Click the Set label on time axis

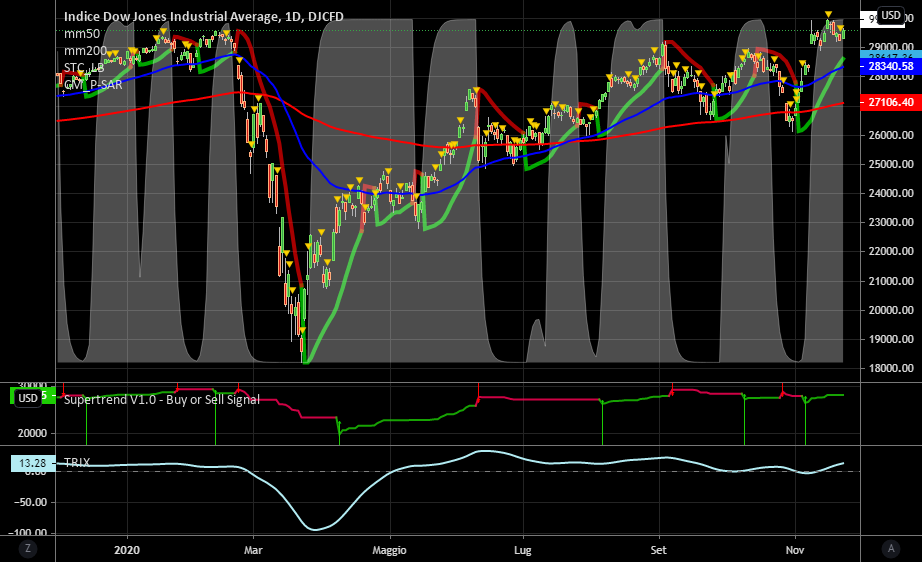(659, 550)
